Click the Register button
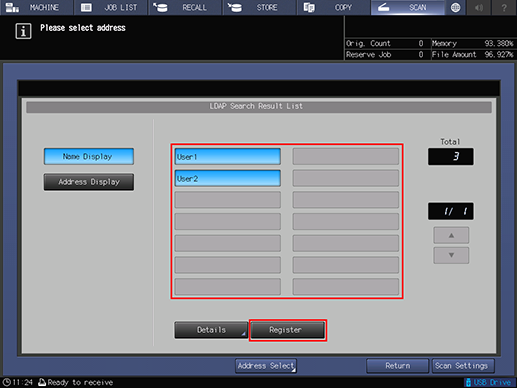The width and height of the screenshot is (517, 388). pyautogui.click(x=287, y=330)
